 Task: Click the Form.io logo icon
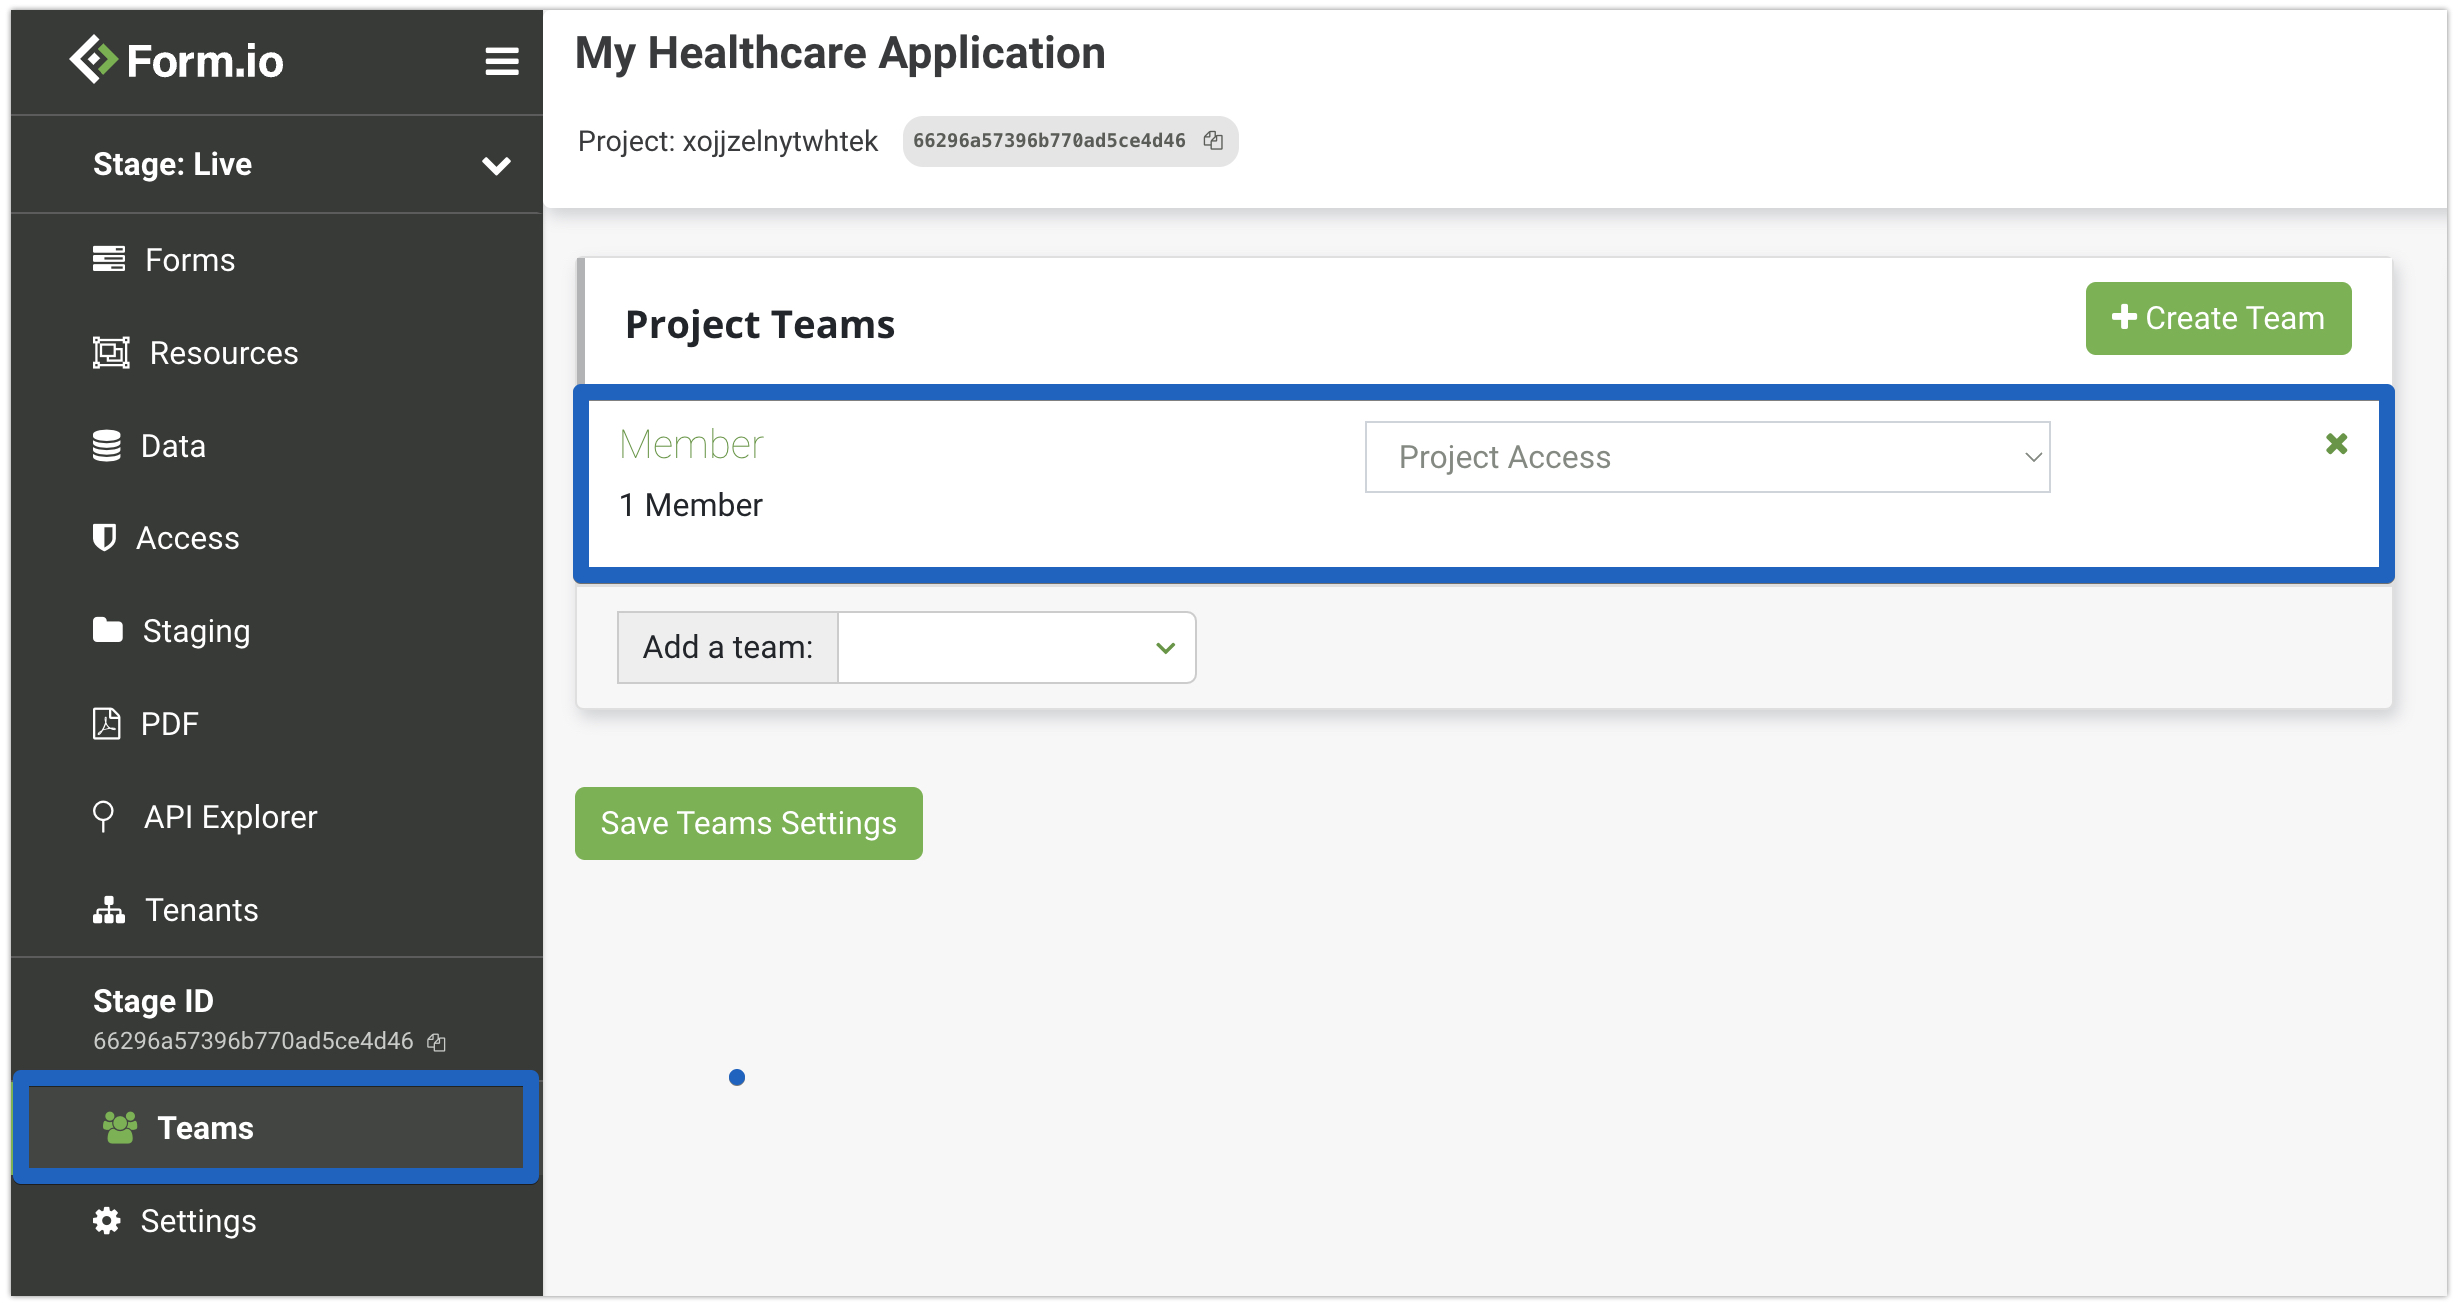93,60
